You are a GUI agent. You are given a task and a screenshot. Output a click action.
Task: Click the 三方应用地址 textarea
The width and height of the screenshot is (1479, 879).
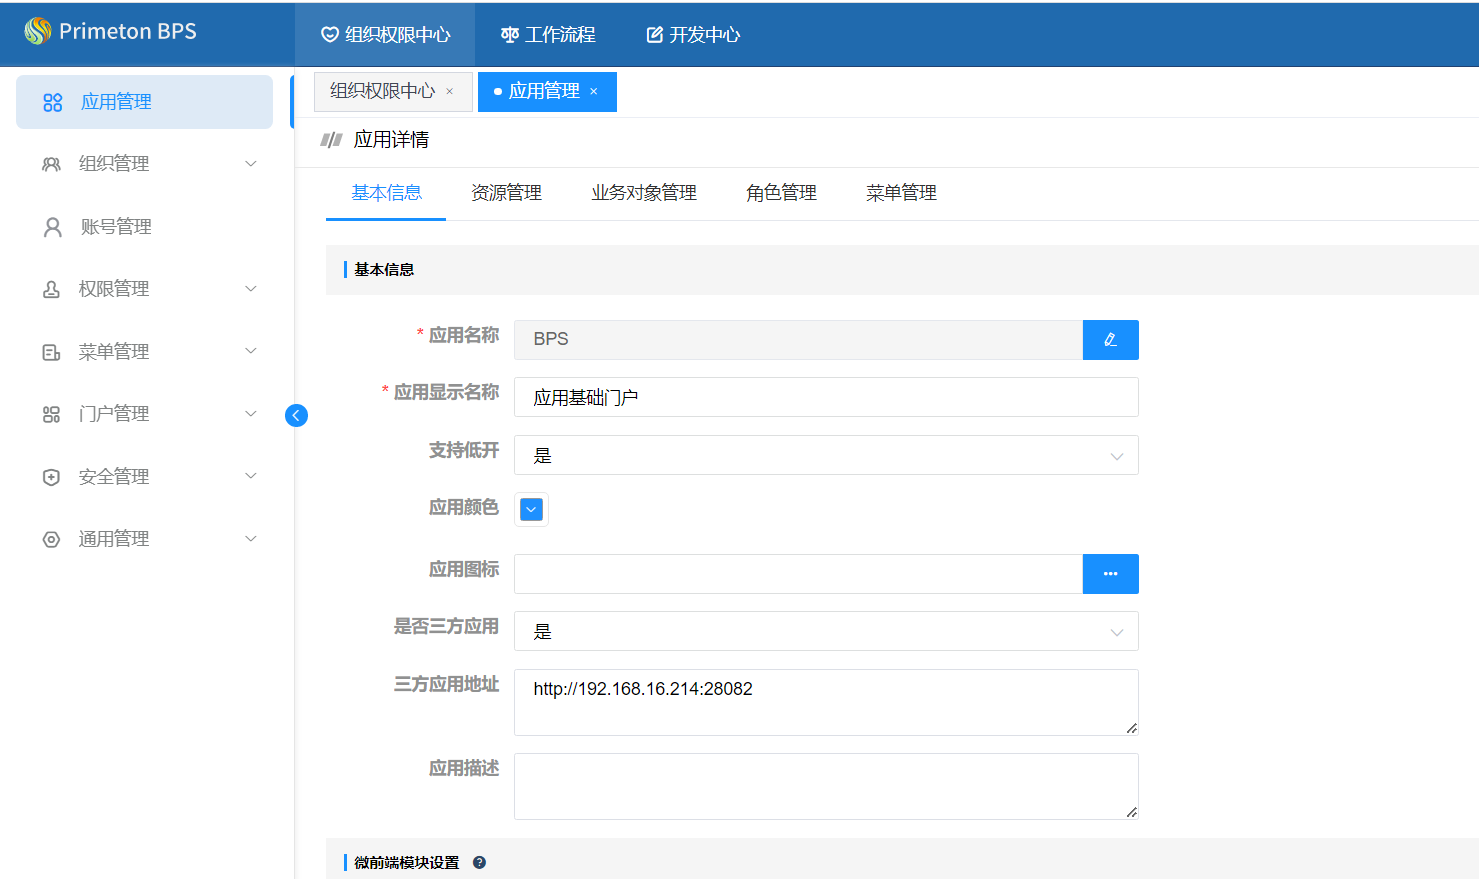(826, 703)
